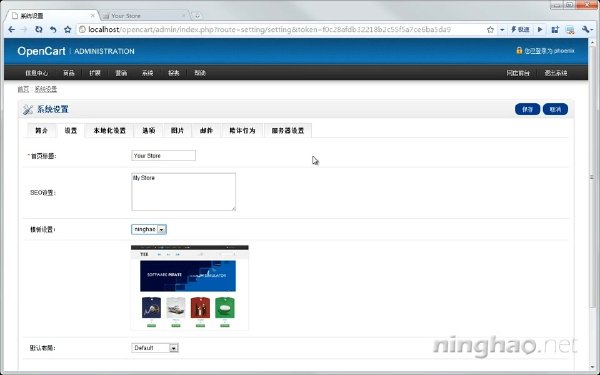Click the OpenCart logo

coord(41,51)
